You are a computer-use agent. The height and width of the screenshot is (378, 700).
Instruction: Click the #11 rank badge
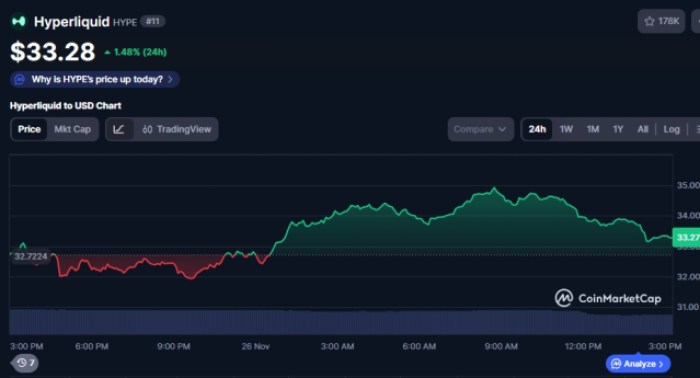coord(153,21)
